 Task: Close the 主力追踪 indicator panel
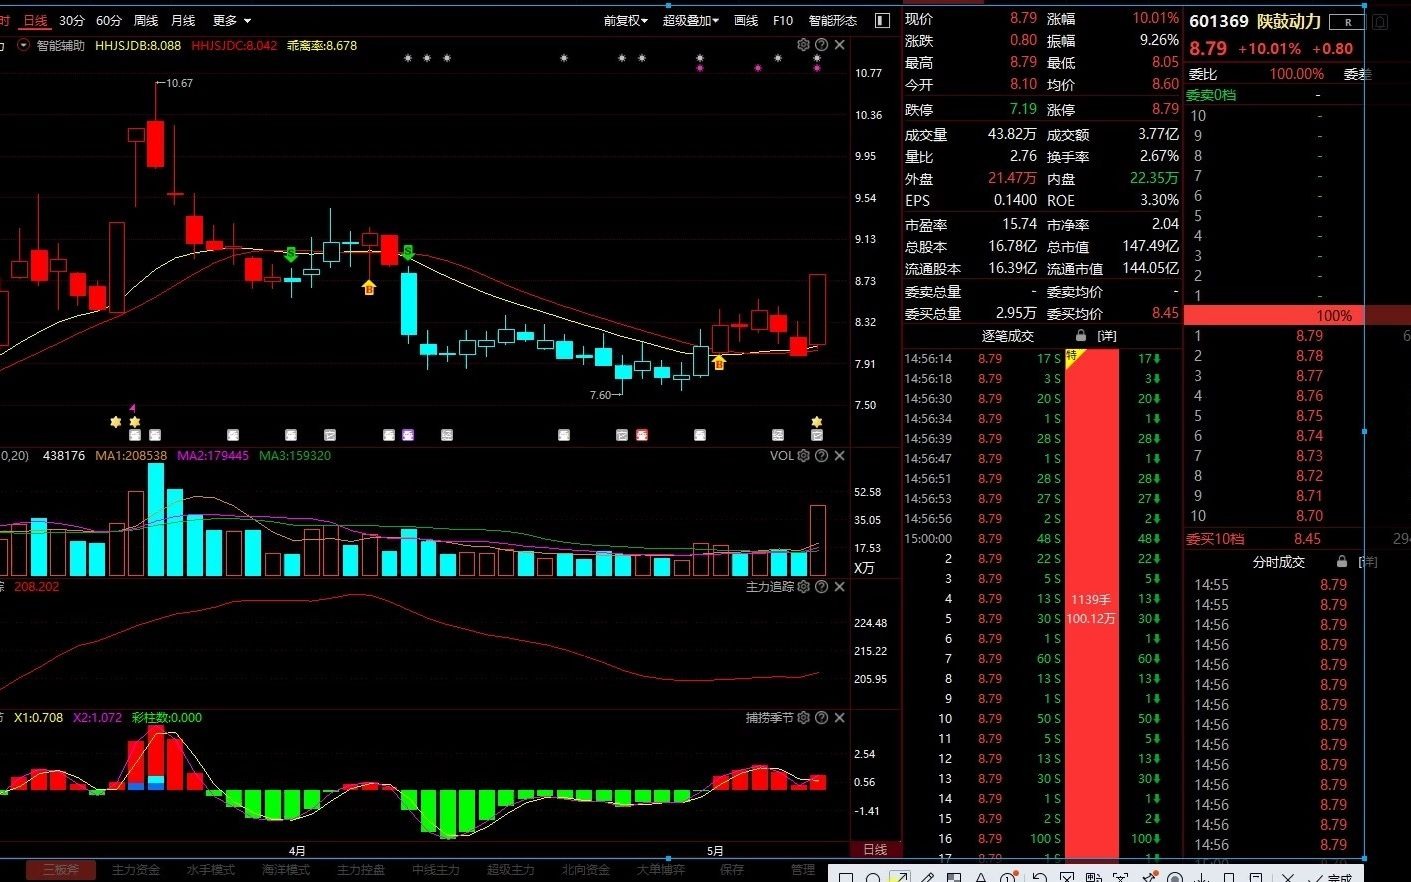pos(839,587)
